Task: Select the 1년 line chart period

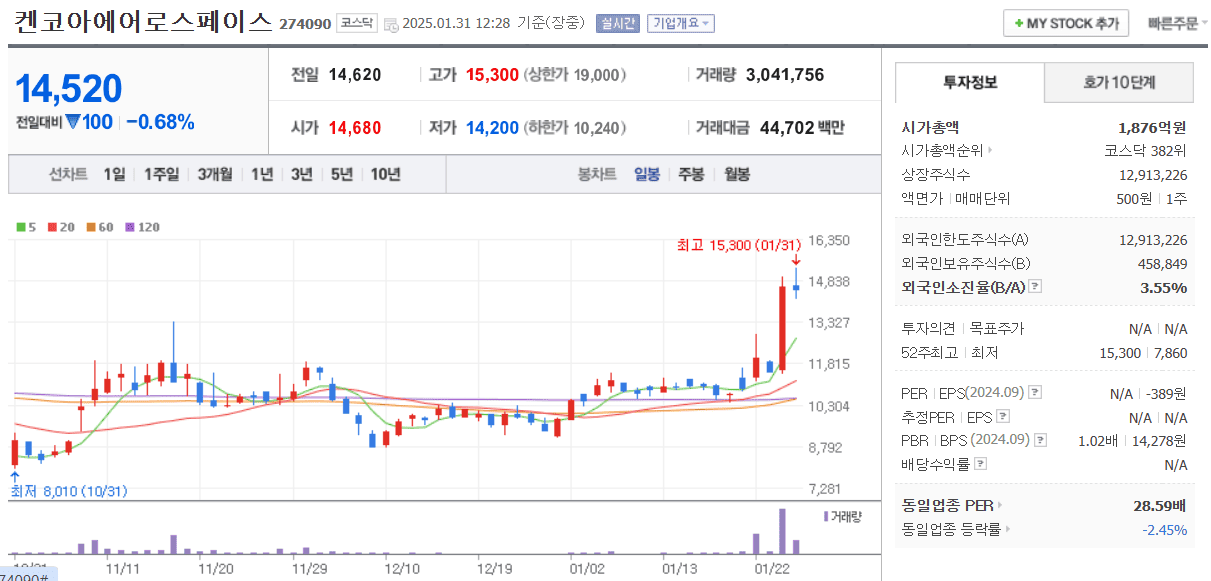Action: [x=262, y=174]
